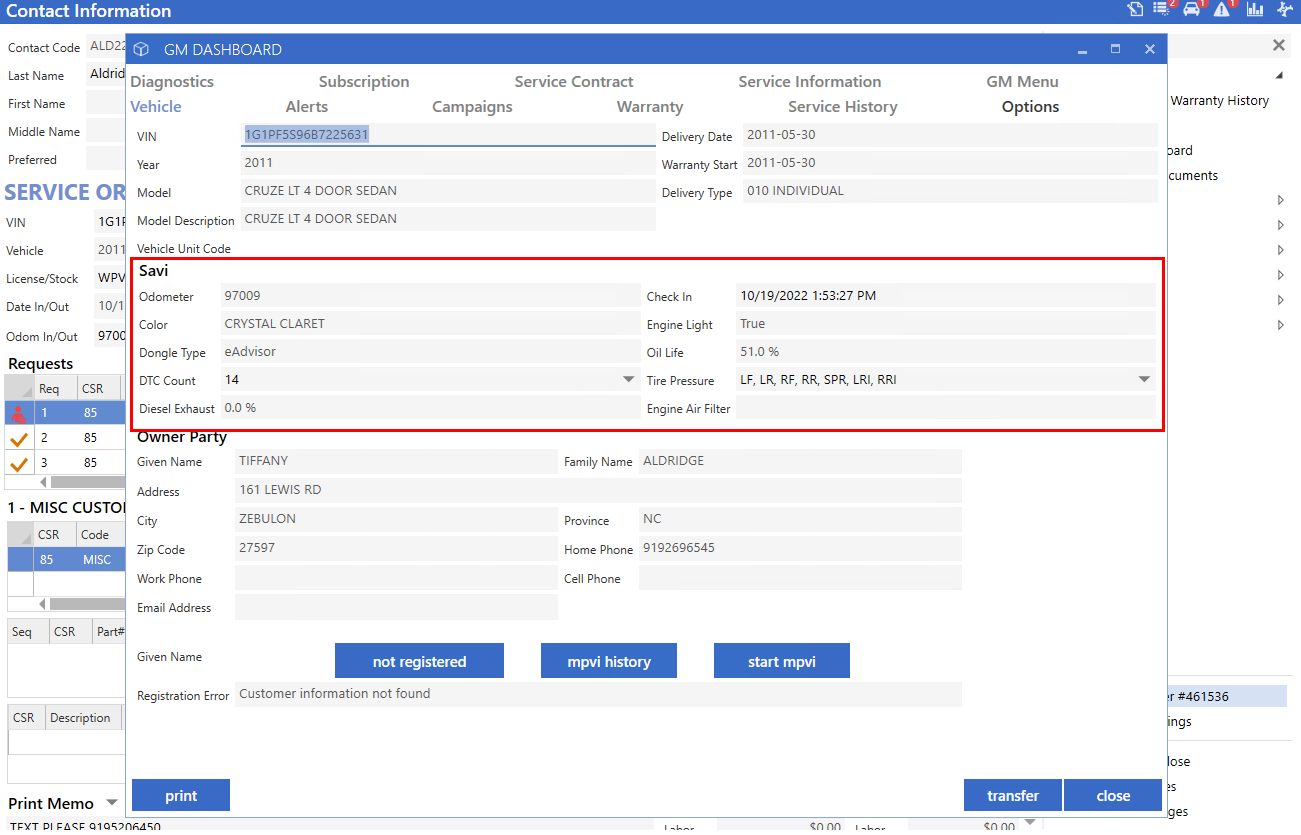Click the Year field showing 2011
The height and width of the screenshot is (835, 1301).
point(449,163)
